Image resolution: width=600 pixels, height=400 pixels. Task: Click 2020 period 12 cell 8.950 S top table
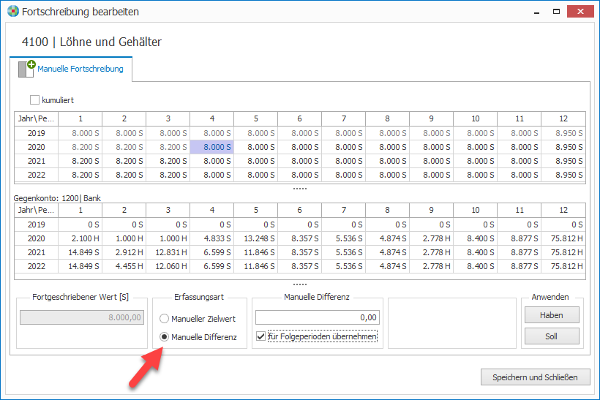(x=563, y=147)
